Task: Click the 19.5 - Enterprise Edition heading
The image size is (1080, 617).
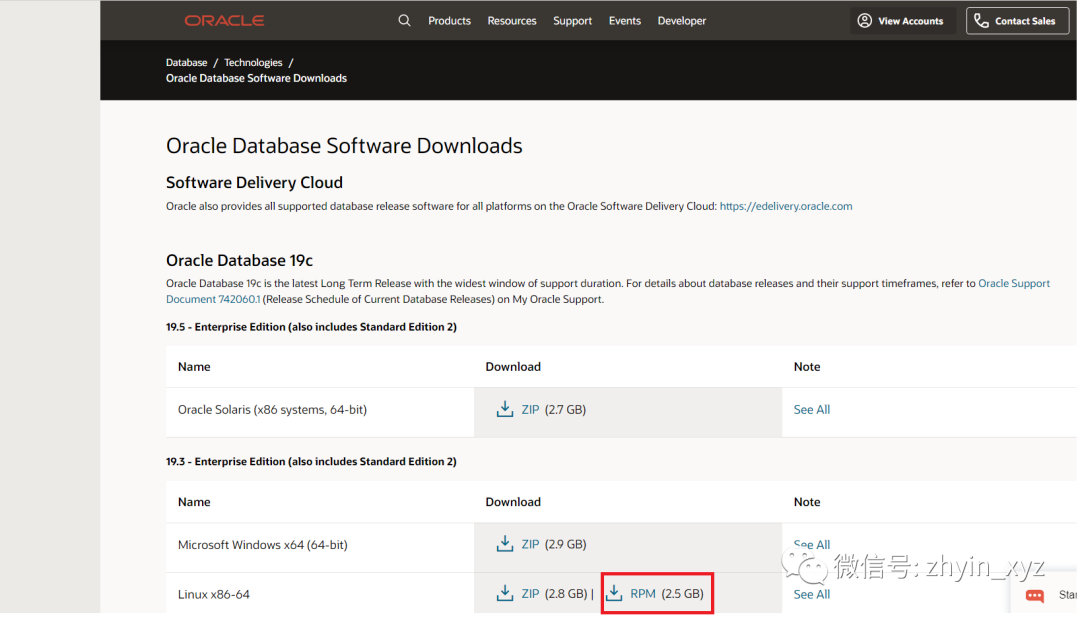Action: [x=311, y=326]
